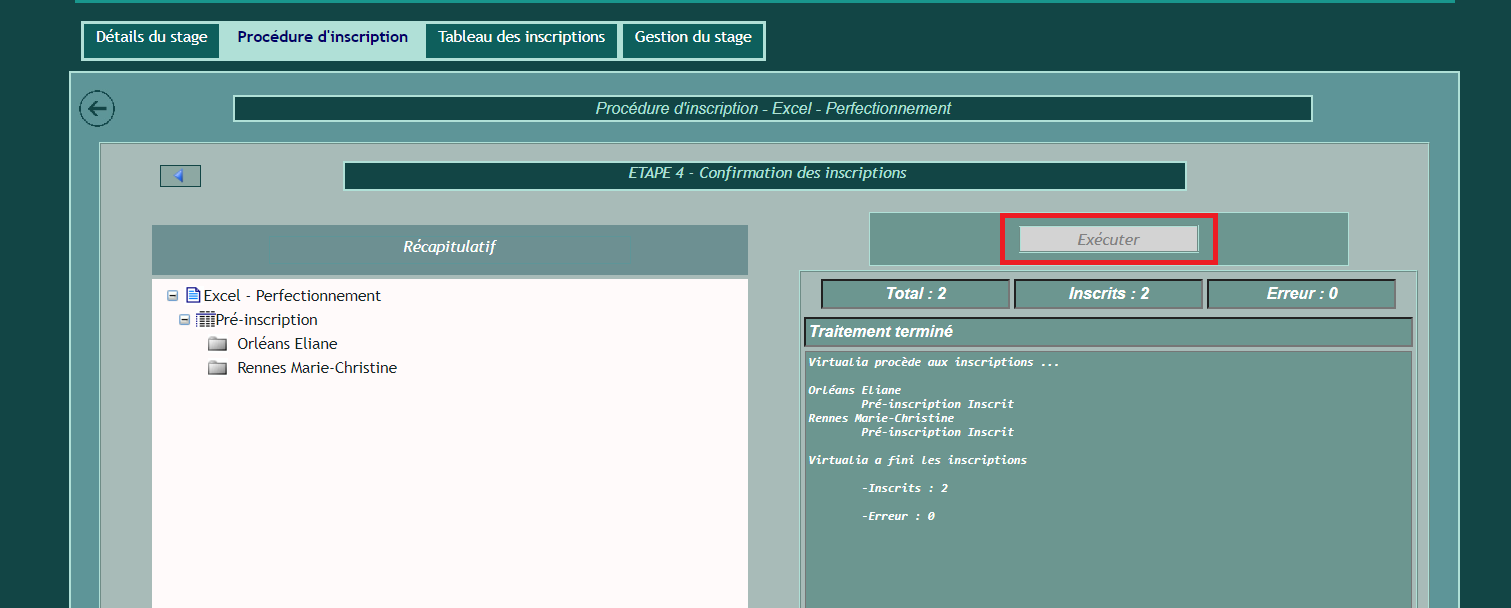The image size is (1511, 608).
Task: Click the document icon beside Excel - Perfectionnement
Action: tap(193, 296)
